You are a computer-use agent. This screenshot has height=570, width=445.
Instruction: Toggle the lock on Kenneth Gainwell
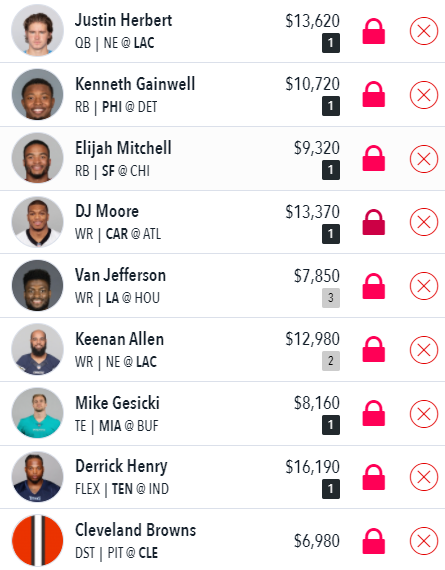374,95
